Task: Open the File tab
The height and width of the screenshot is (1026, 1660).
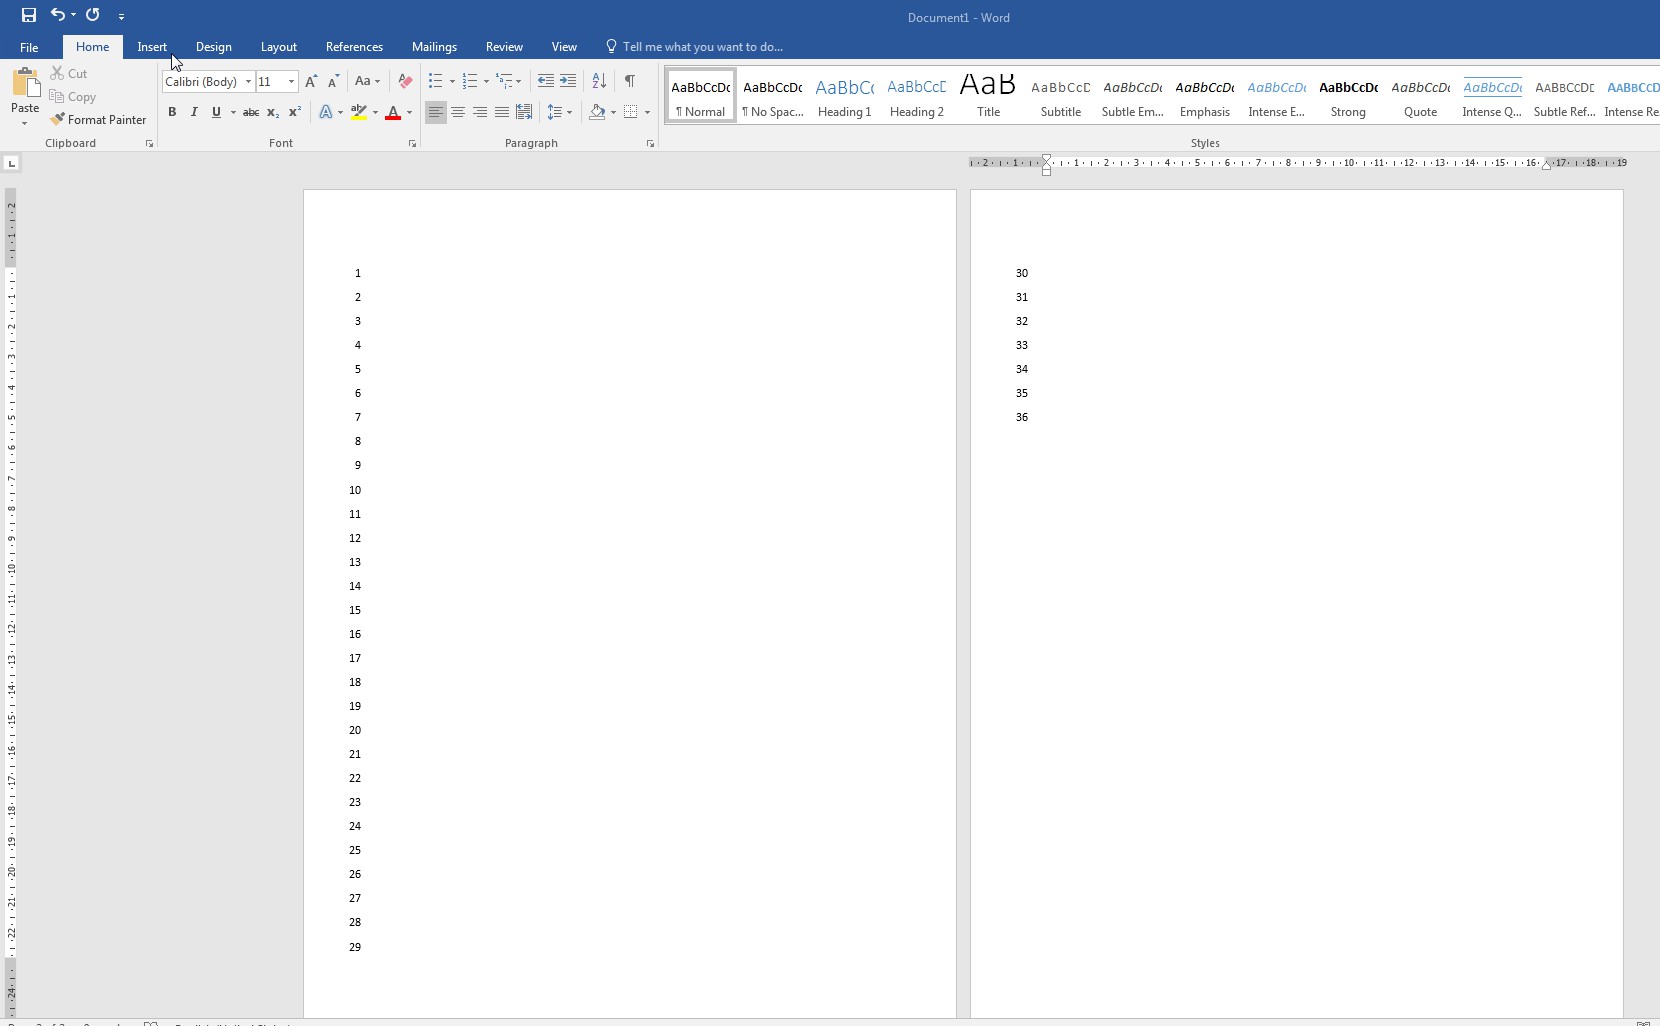Action: (x=29, y=47)
